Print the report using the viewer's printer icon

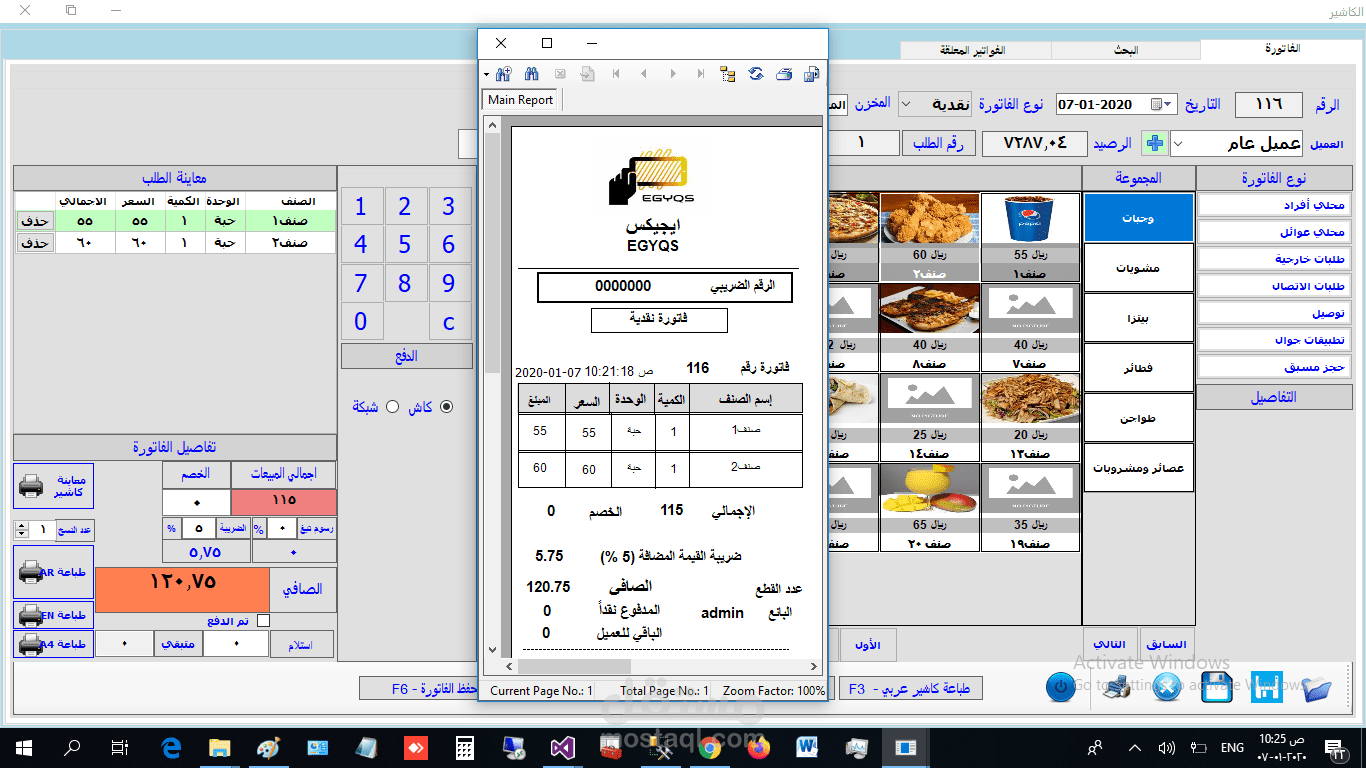[784, 74]
